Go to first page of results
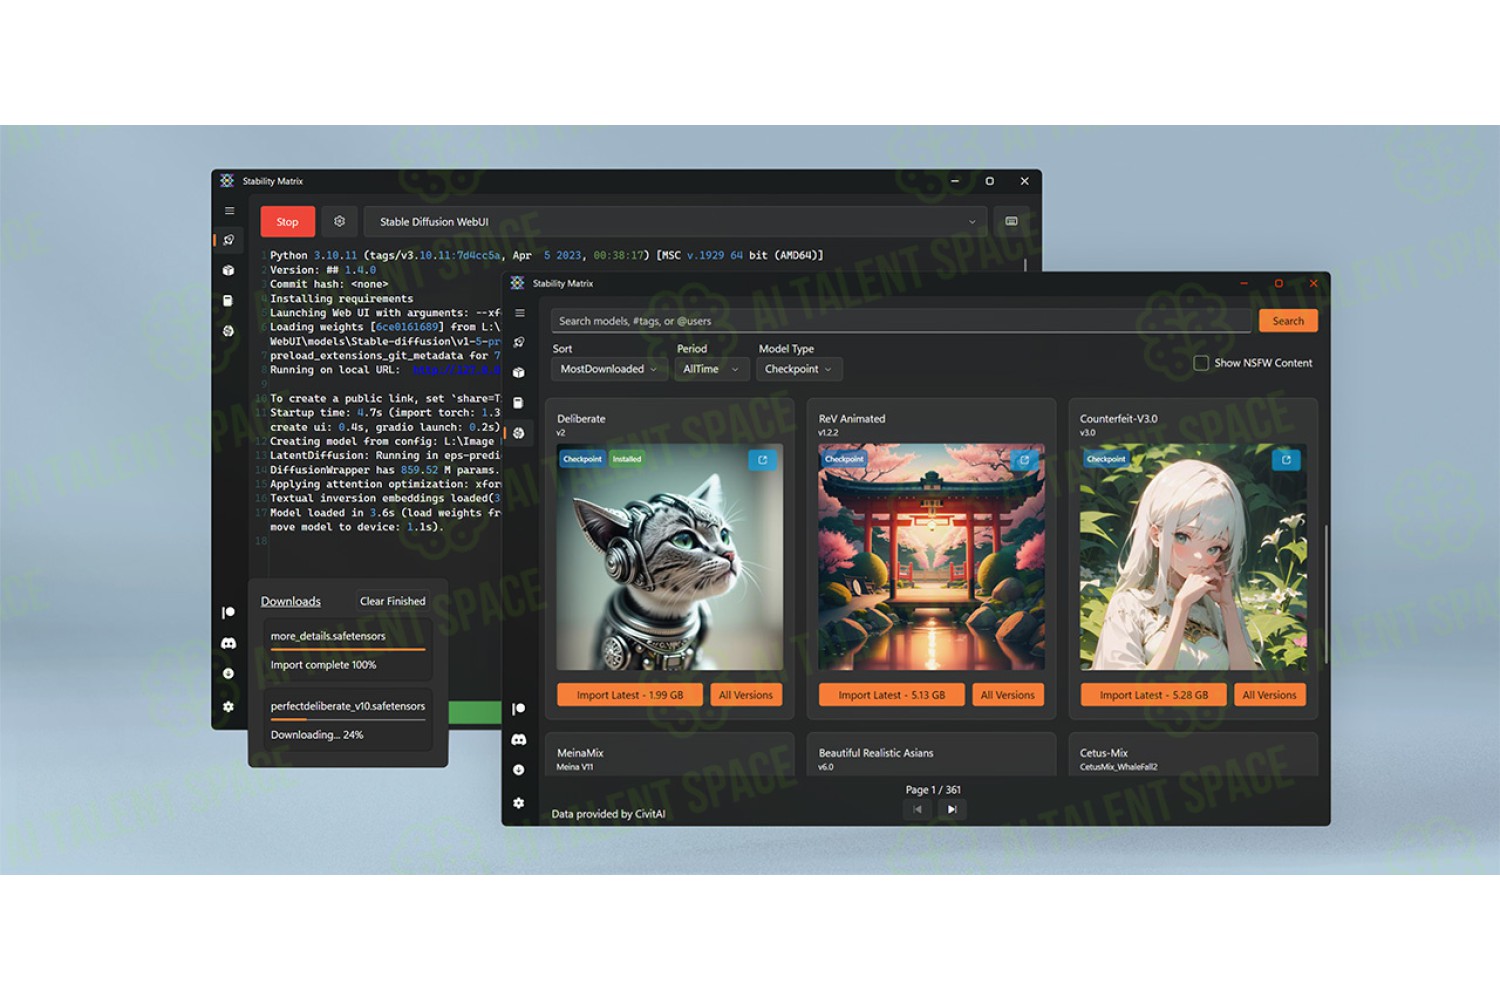Image resolution: width=1500 pixels, height=1000 pixels. pyautogui.click(x=917, y=809)
